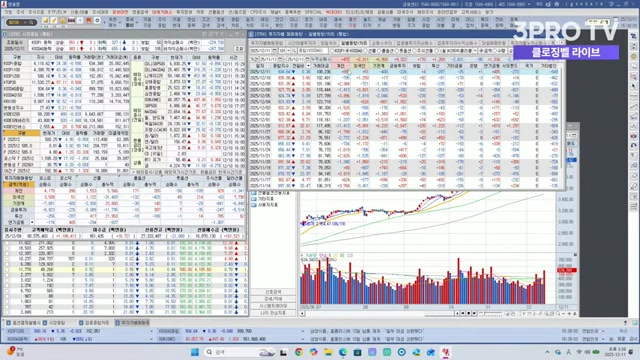Click the red DNS icon in toolbar
The height and width of the screenshot is (360, 640).
click(71, 21)
